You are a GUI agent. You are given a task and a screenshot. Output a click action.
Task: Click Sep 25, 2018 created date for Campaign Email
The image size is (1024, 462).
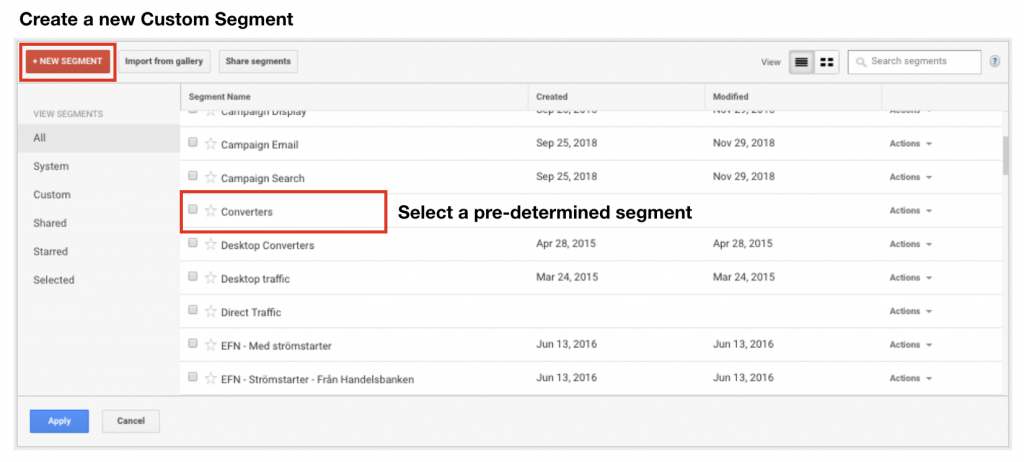566,143
